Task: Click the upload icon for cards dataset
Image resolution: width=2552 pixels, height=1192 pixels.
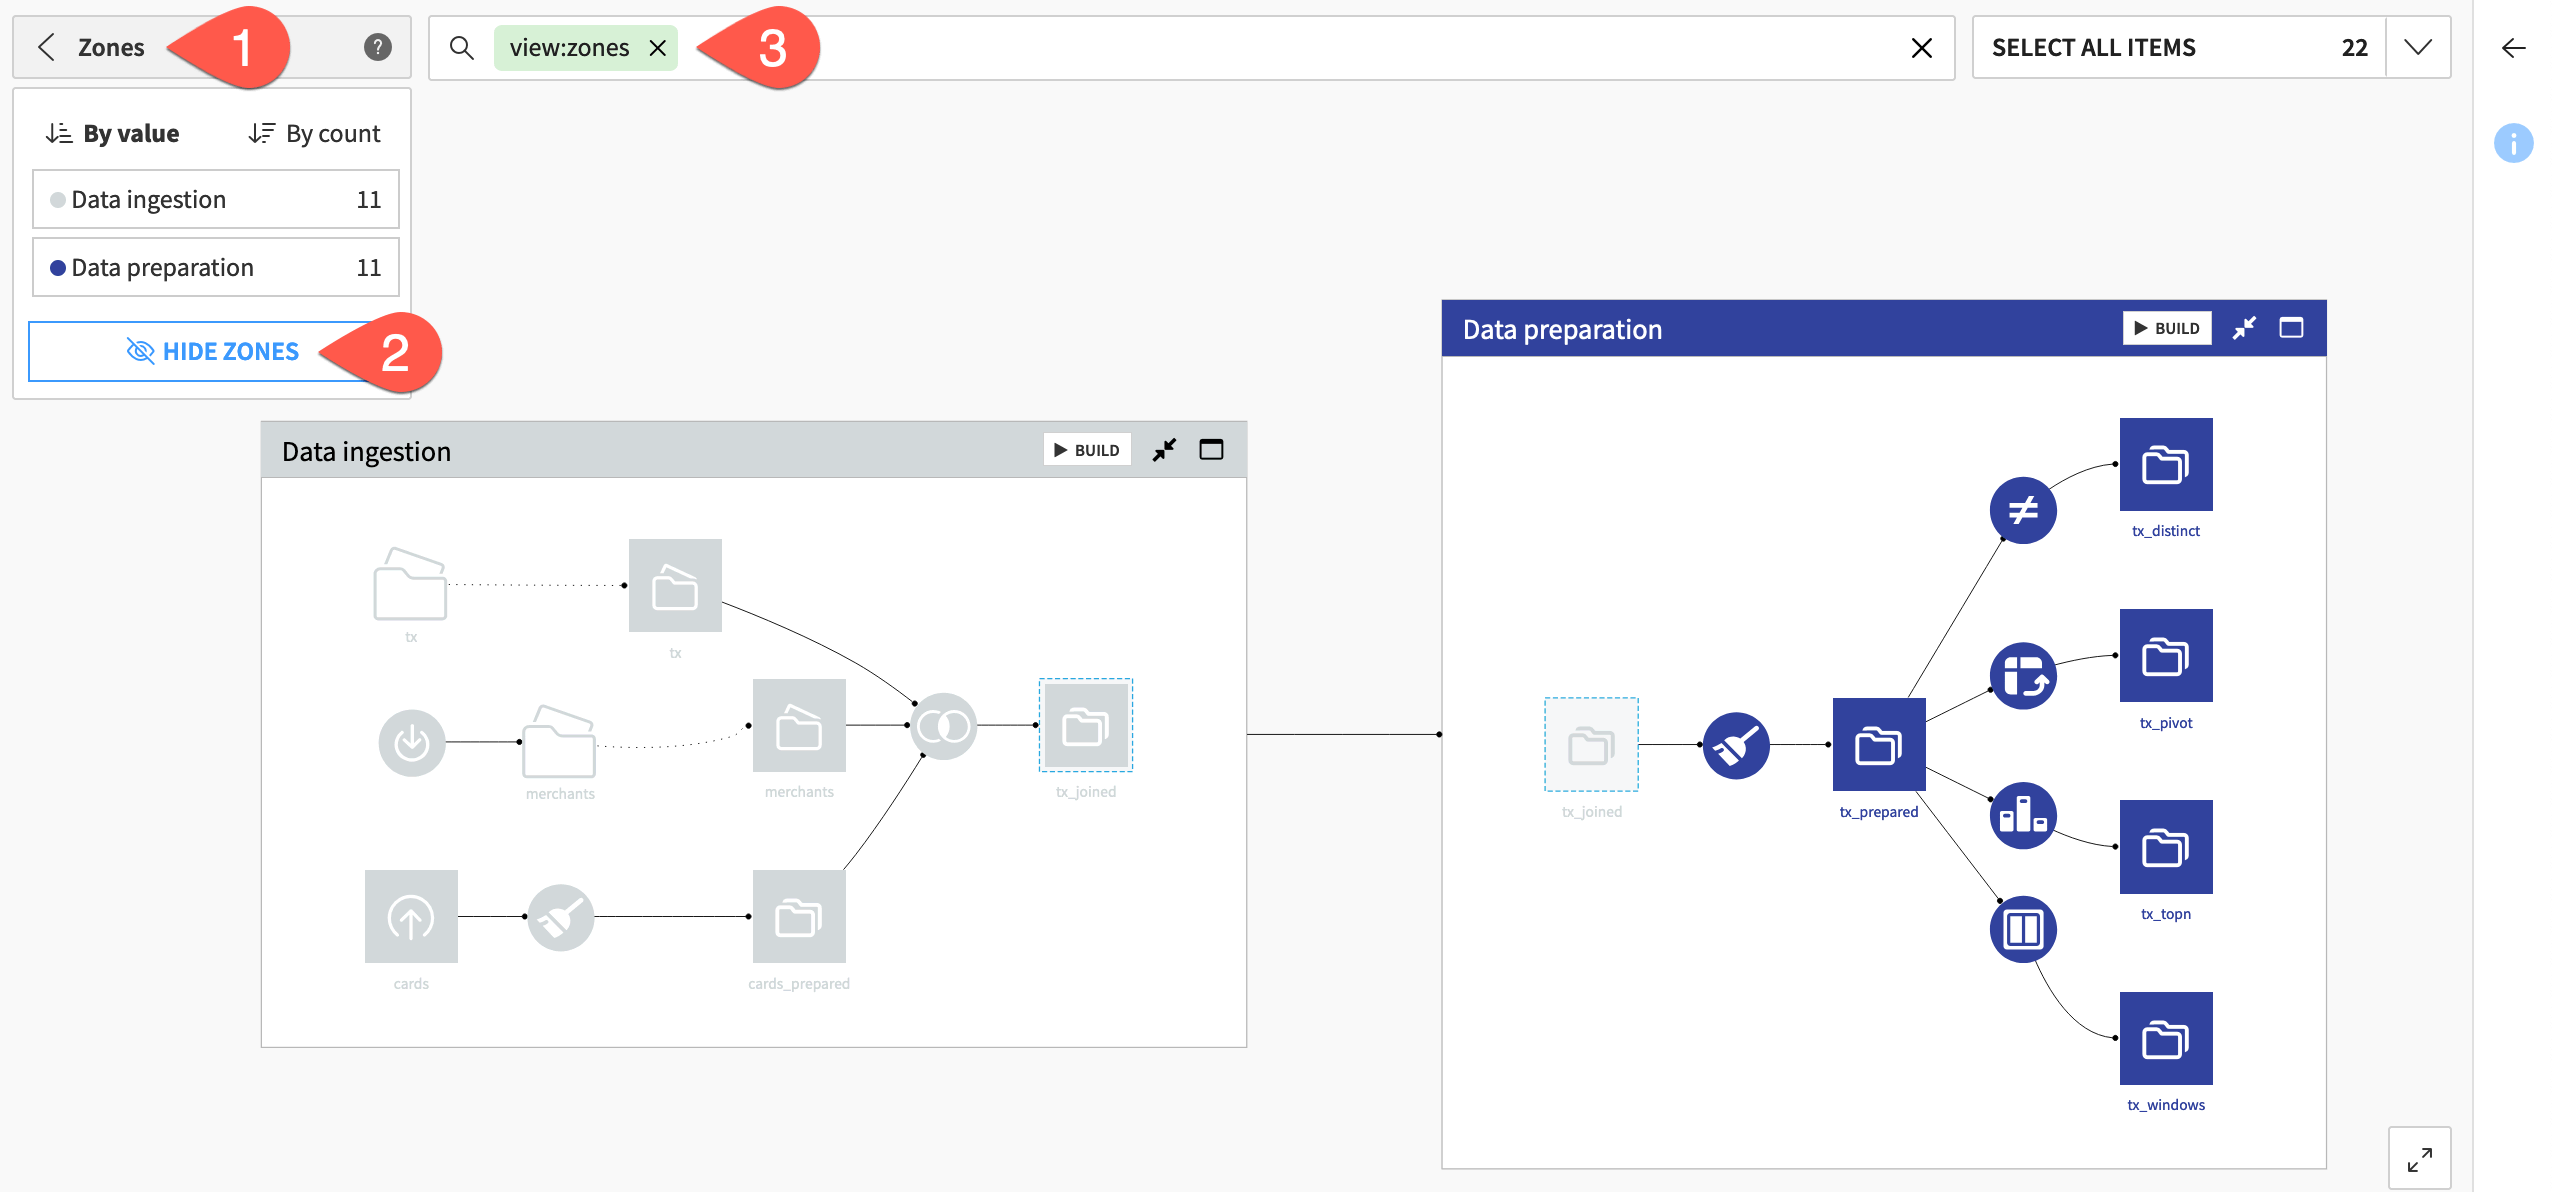Action: tap(410, 915)
